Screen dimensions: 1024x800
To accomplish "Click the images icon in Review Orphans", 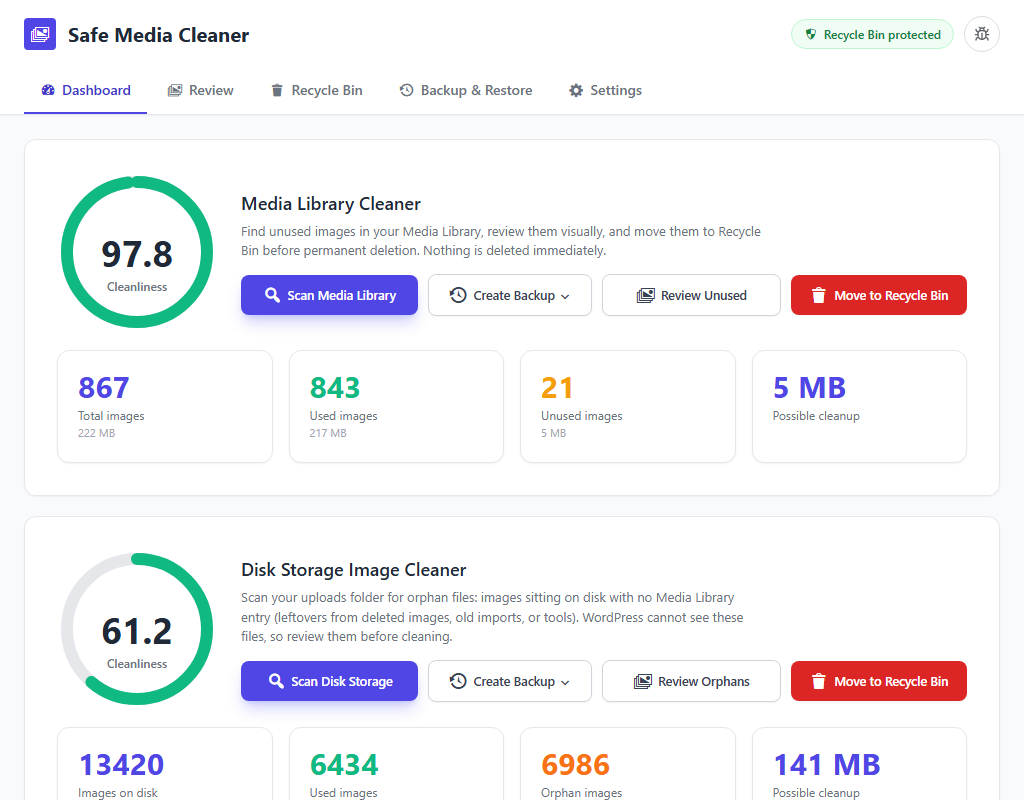I will click(643, 681).
